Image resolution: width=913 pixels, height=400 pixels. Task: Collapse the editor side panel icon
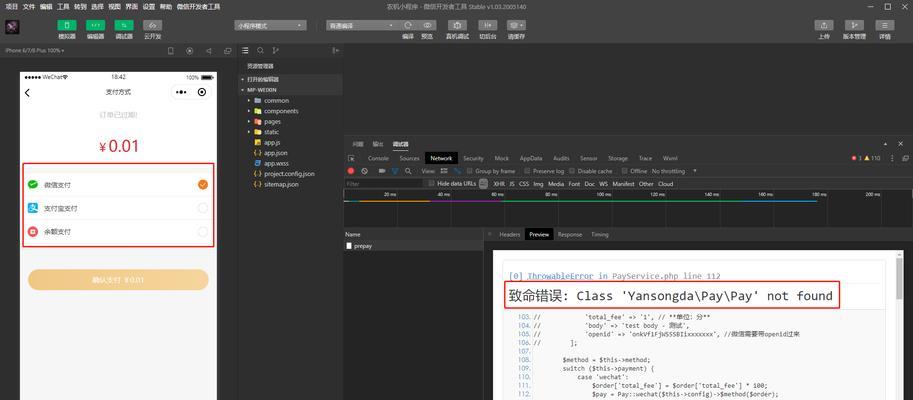[335, 51]
